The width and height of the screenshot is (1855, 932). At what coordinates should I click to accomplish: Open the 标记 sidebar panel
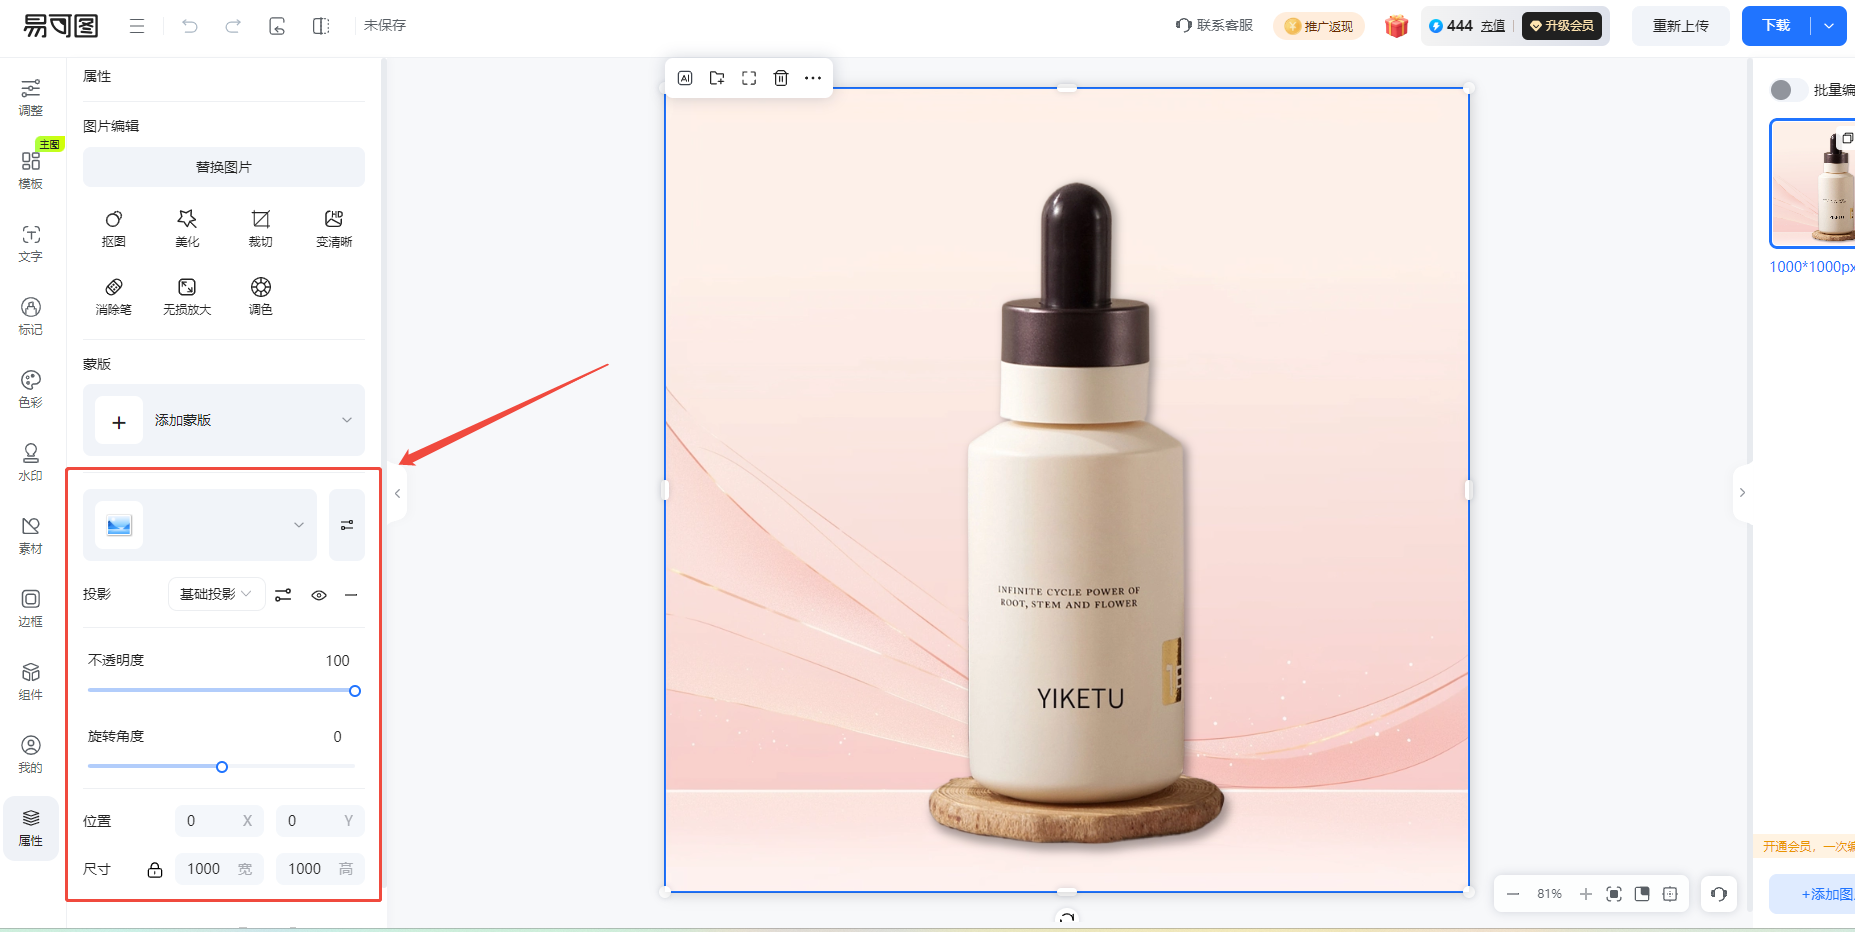31,316
